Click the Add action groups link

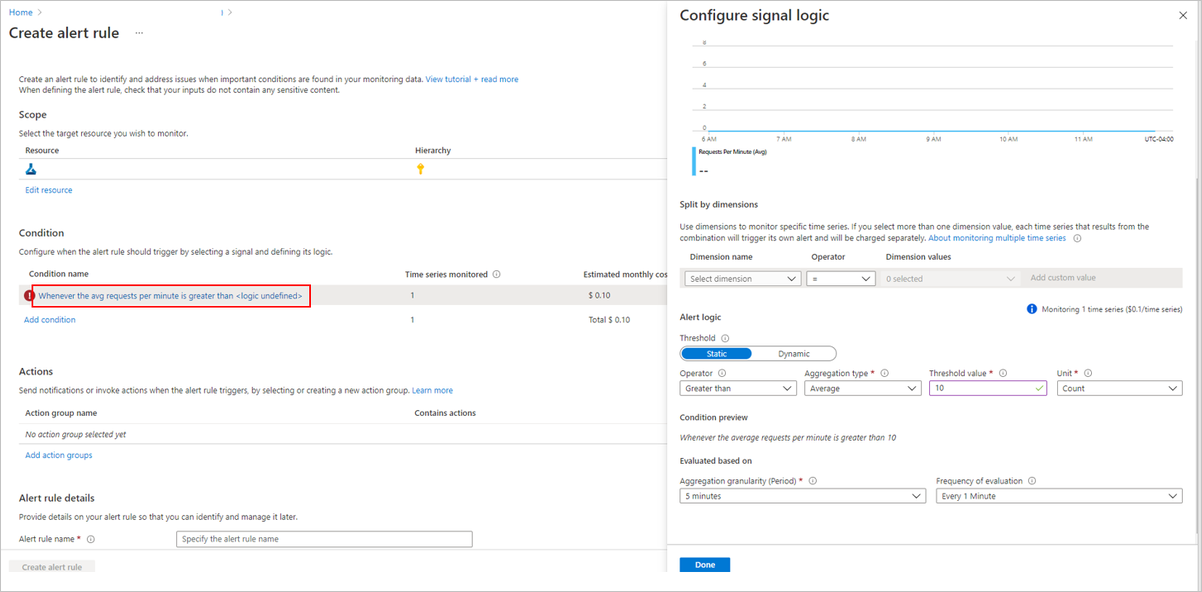58,455
